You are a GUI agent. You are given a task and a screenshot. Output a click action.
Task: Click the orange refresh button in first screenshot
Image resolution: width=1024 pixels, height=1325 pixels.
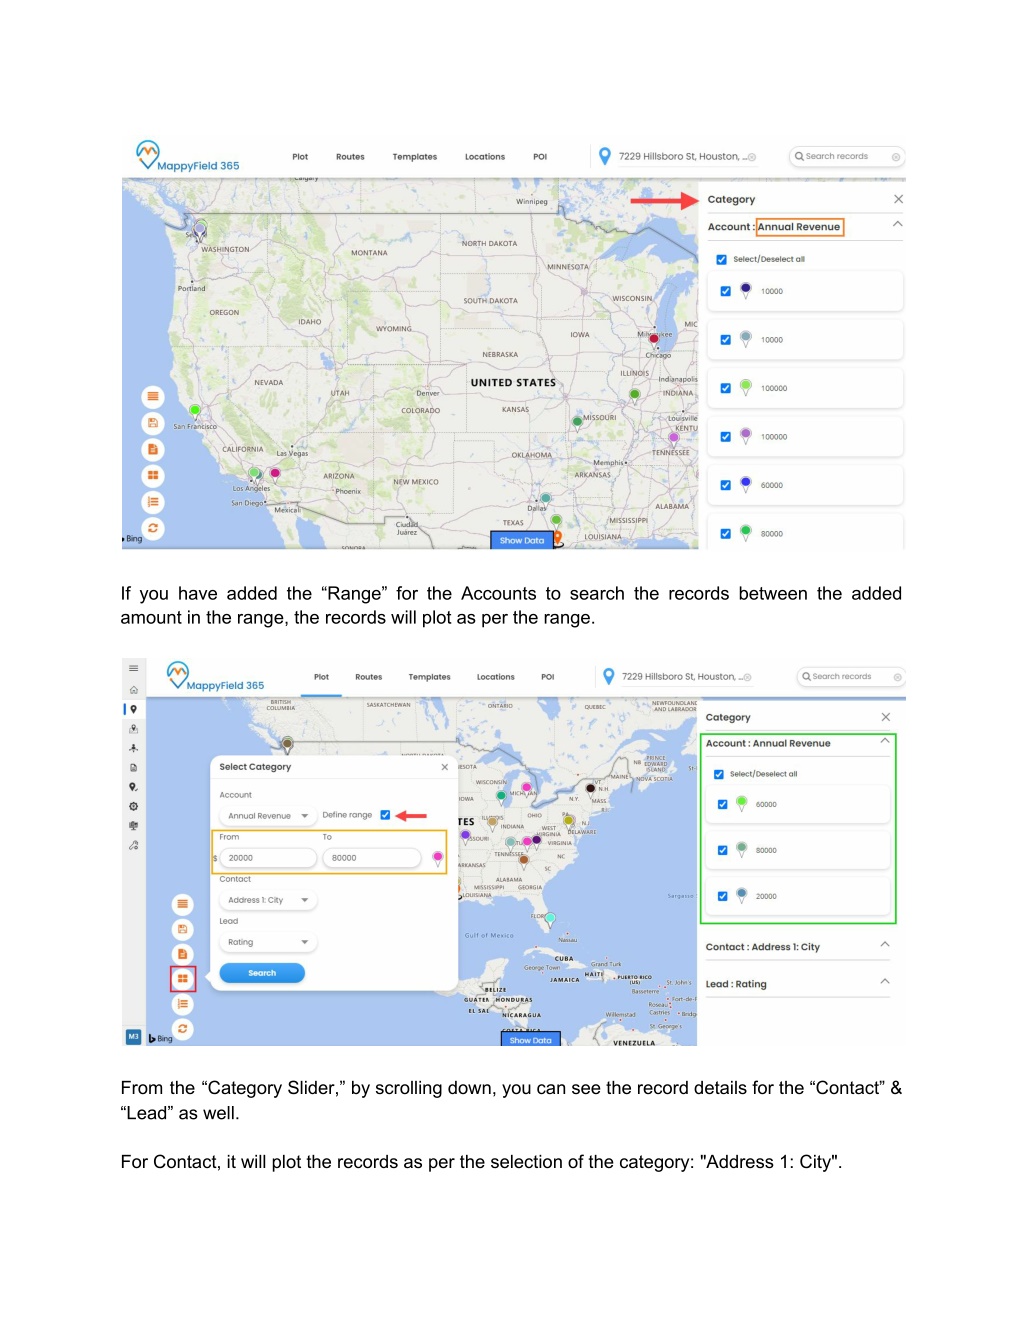click(x=153, y=528)
